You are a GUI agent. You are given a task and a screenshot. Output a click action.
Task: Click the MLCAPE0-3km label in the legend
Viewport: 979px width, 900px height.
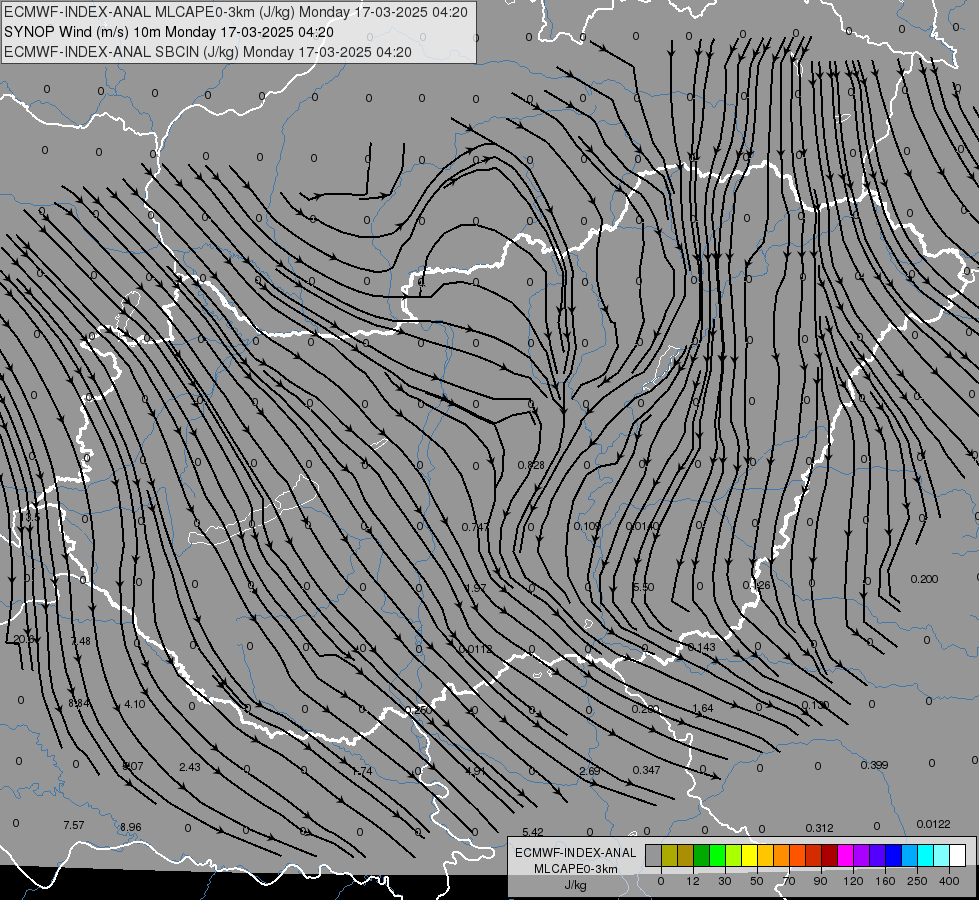[576, 869]
